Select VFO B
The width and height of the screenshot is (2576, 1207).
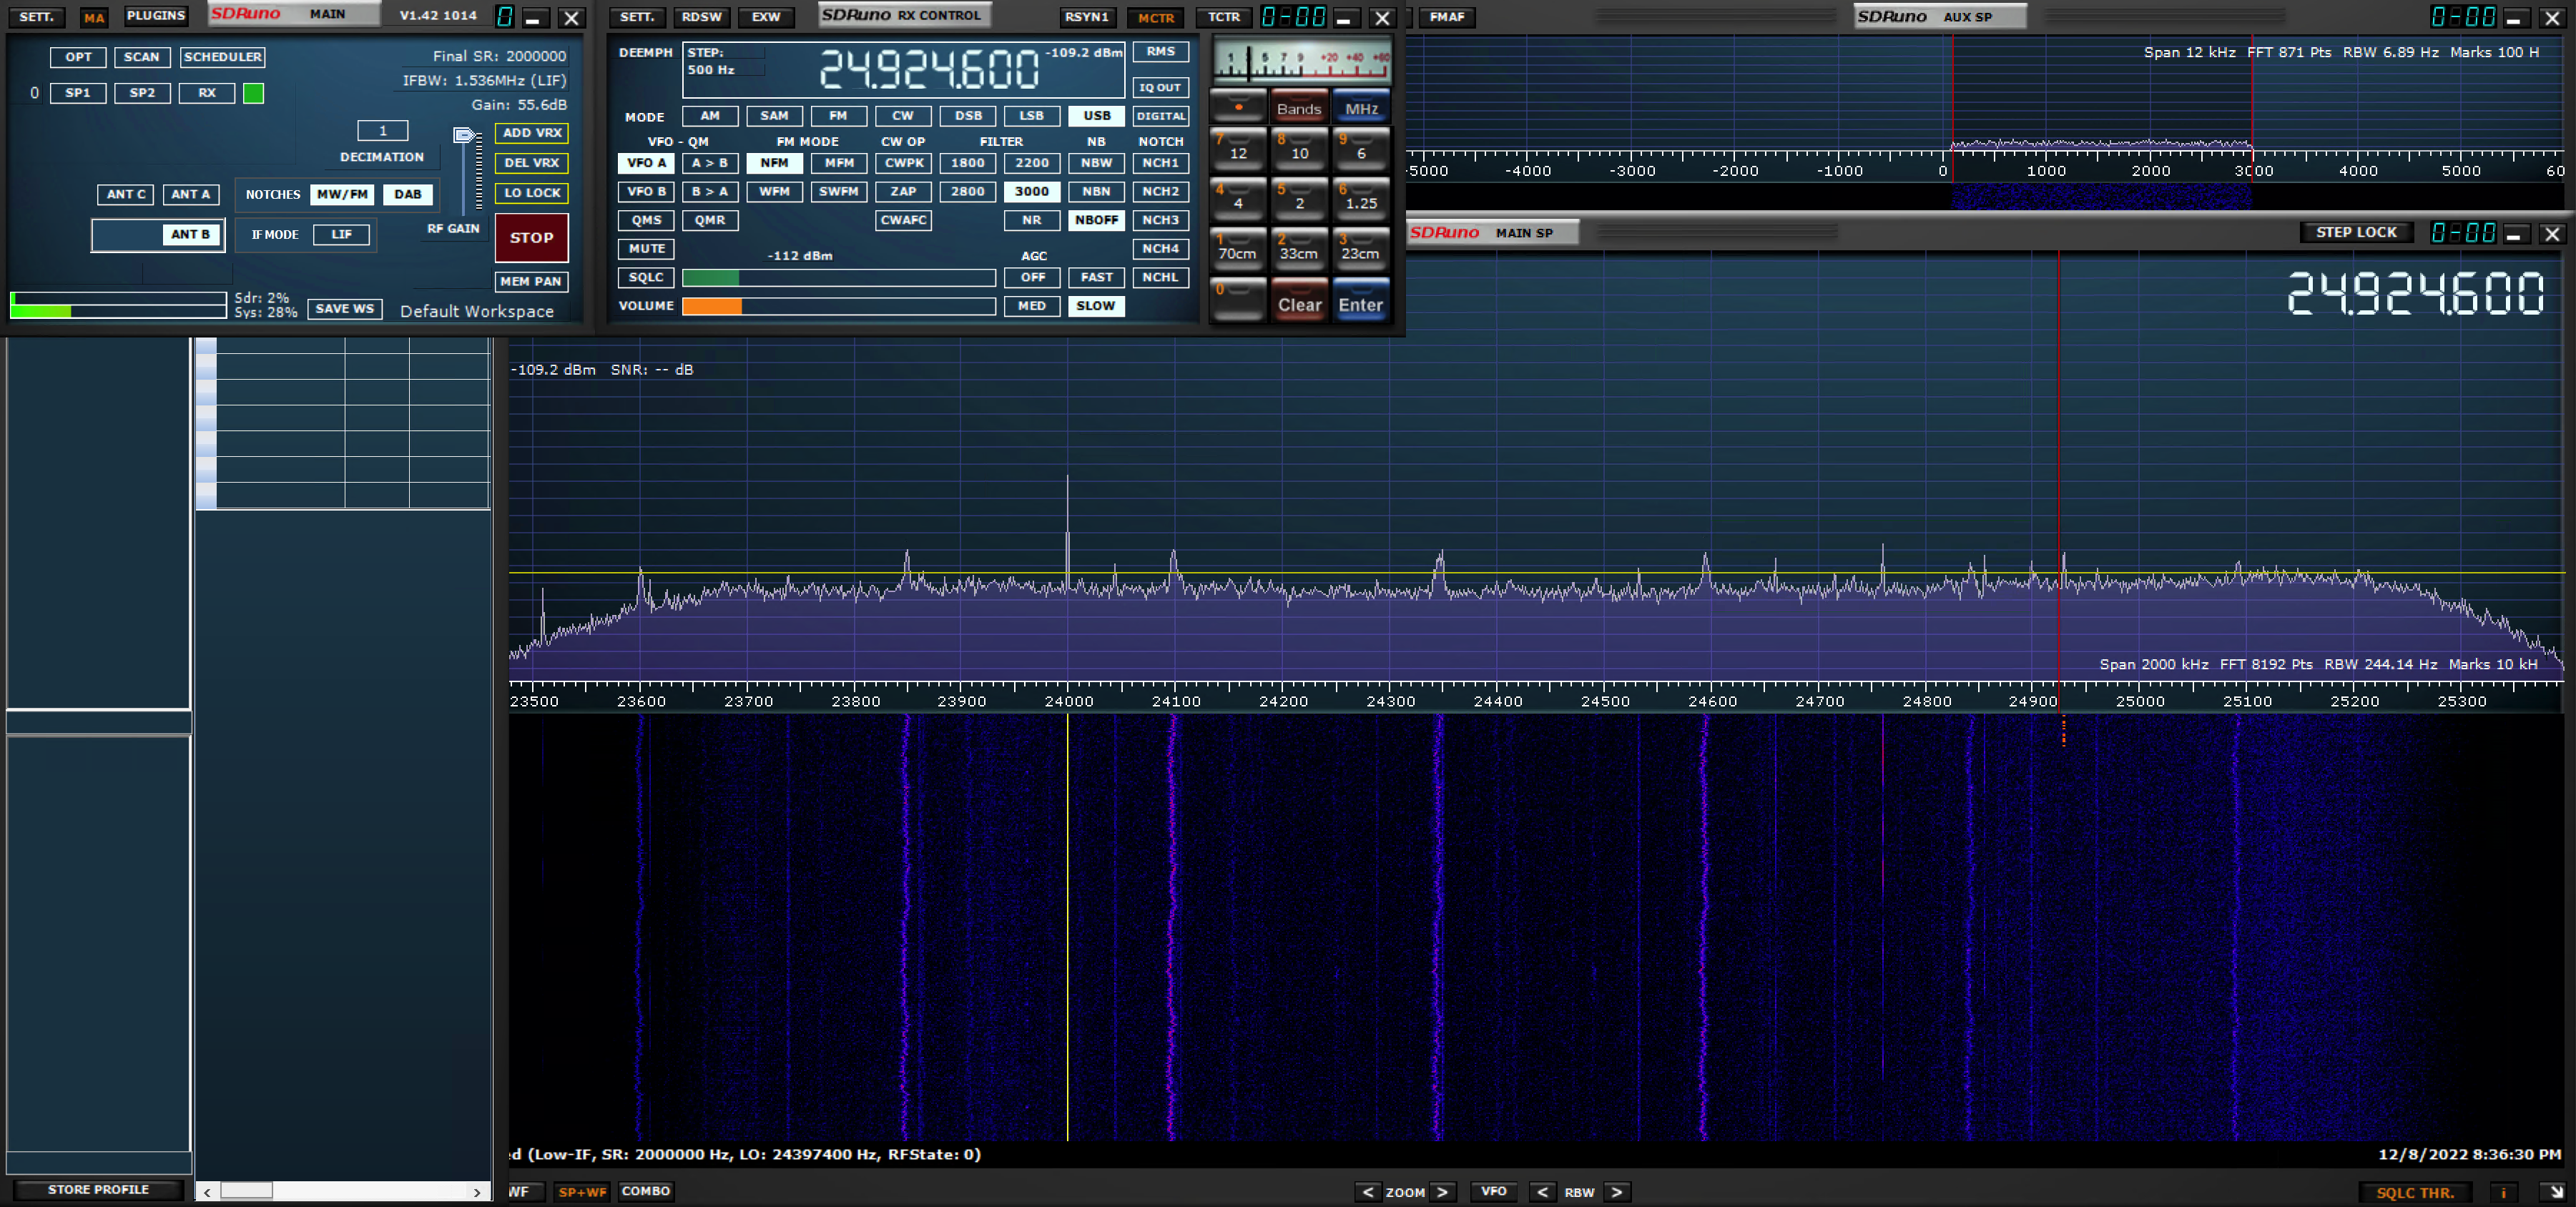click(646, 191)
